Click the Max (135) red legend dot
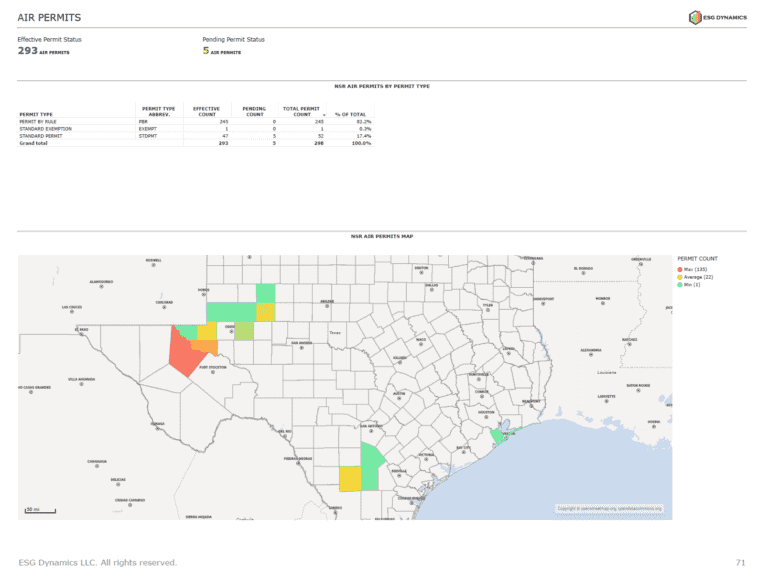Image resolution: width=768 pixels, height=586 pixels. pos(680,269)
